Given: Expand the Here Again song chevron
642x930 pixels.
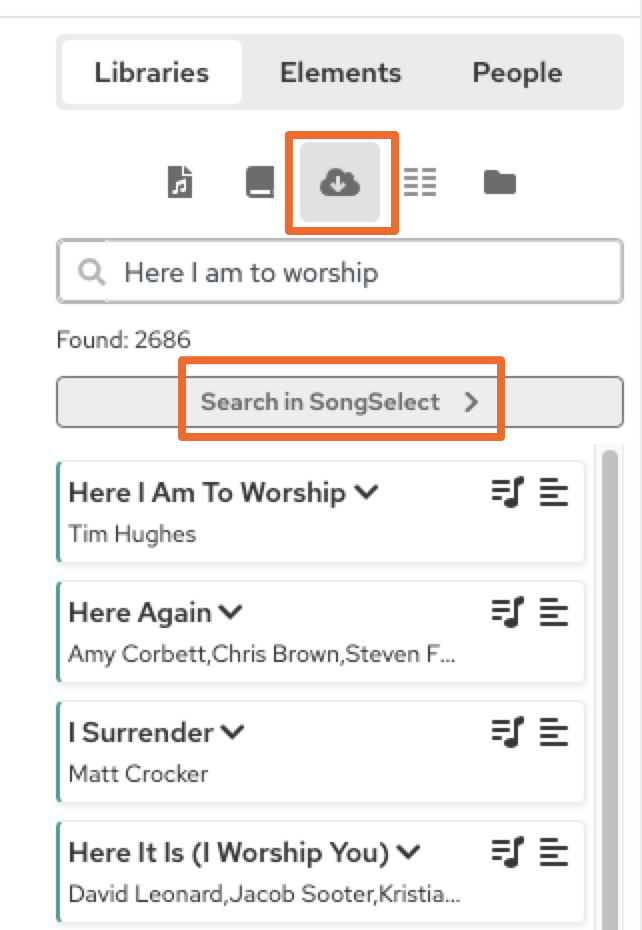Looking at the screenshot, I should [232, 613].
